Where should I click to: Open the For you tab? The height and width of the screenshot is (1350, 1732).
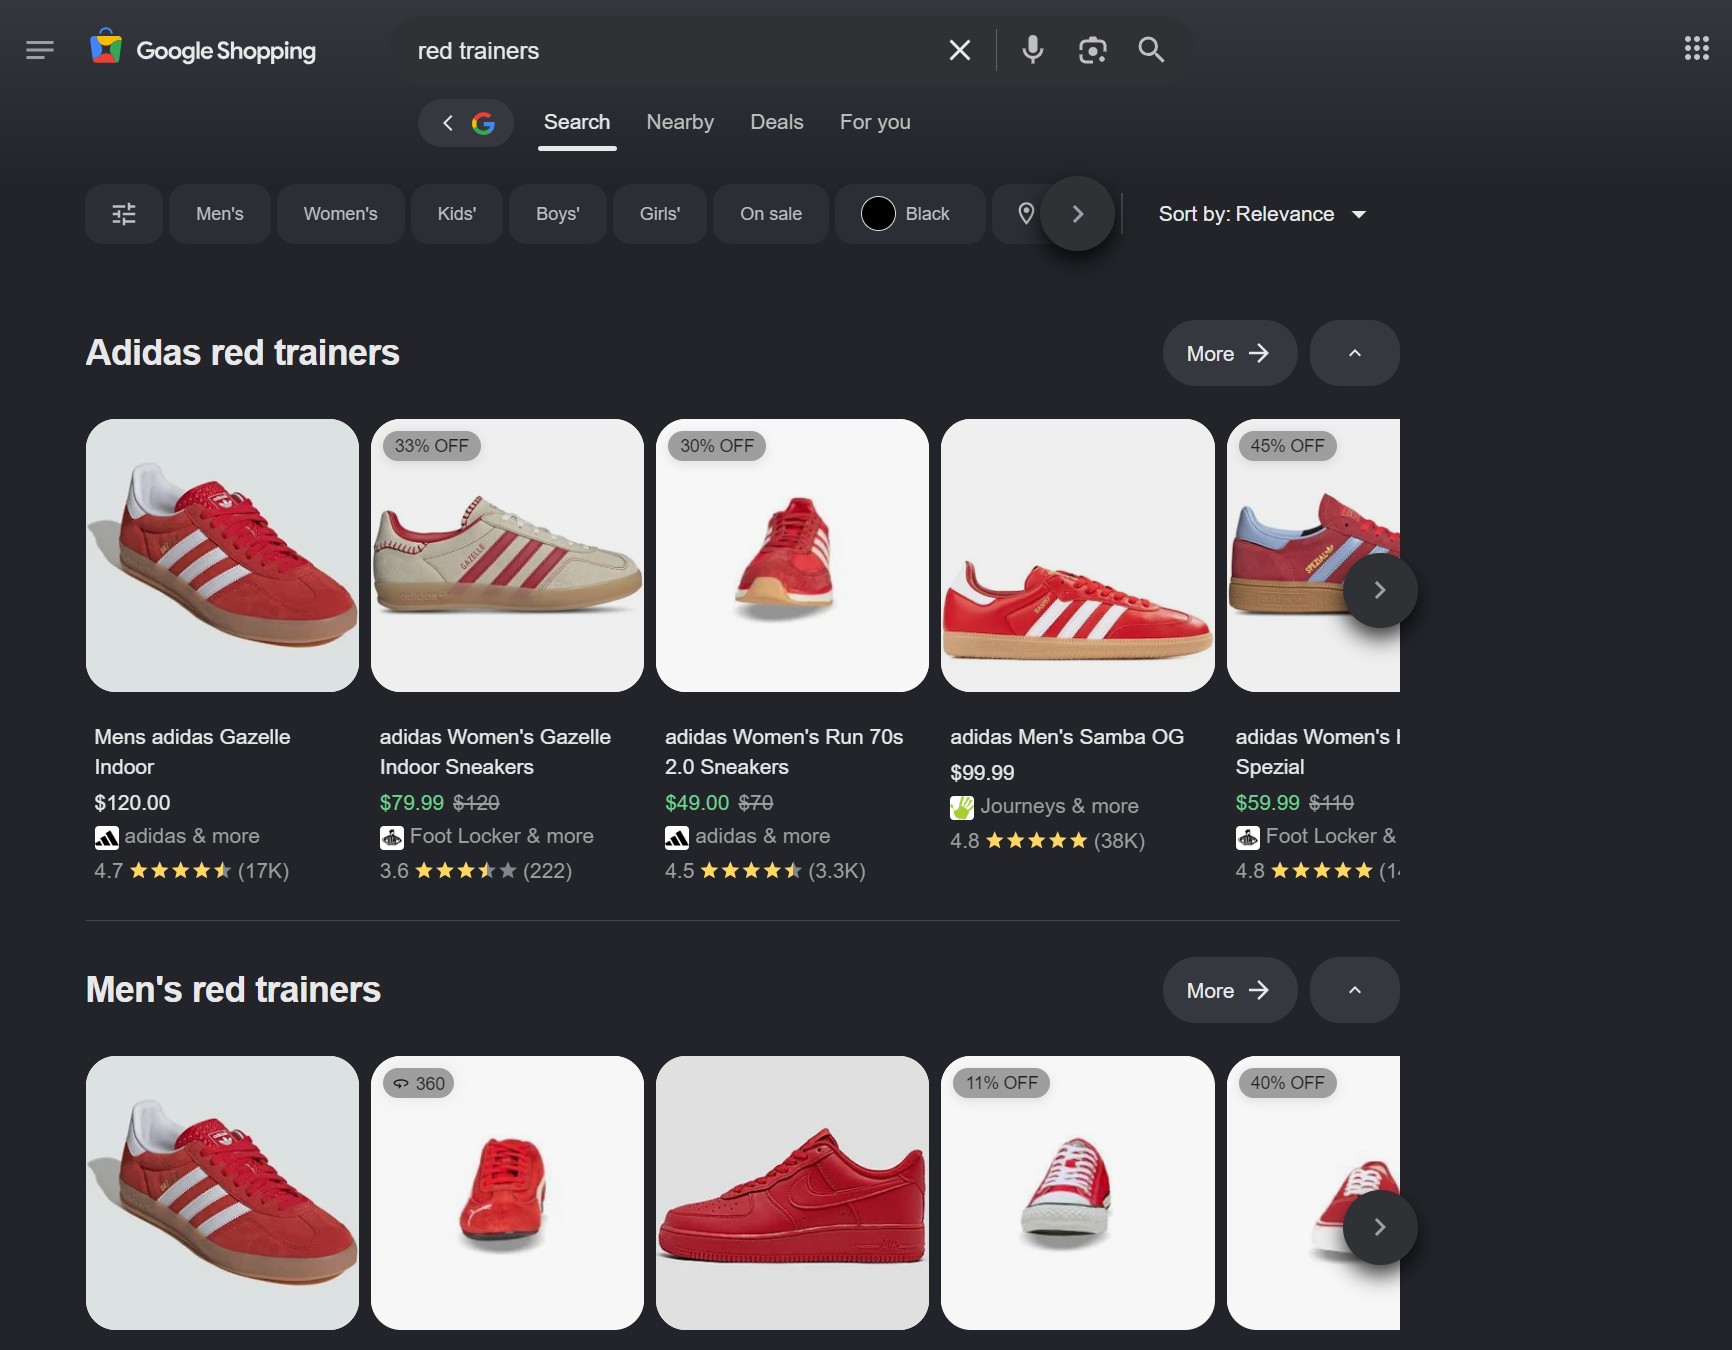[875, 122]
